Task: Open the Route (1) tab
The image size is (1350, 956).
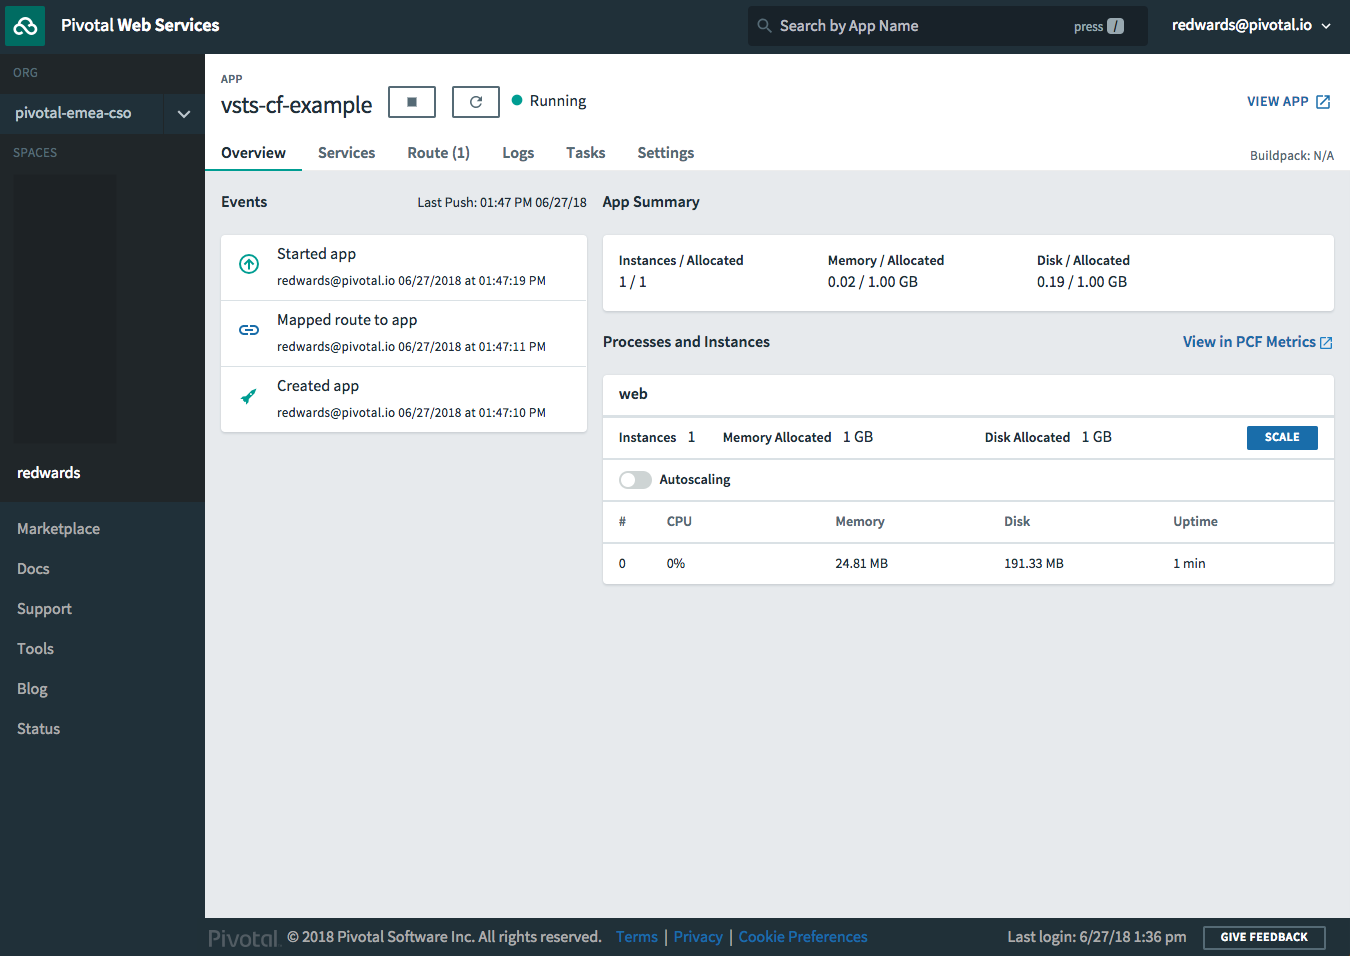Action: tap(438, 153)
